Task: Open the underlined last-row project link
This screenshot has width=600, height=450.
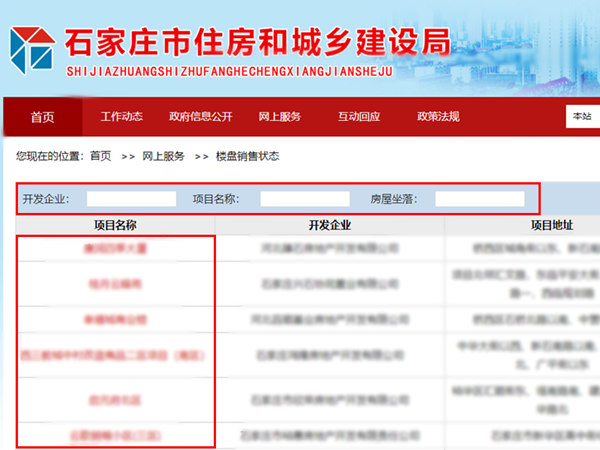Action: [115, 435]
